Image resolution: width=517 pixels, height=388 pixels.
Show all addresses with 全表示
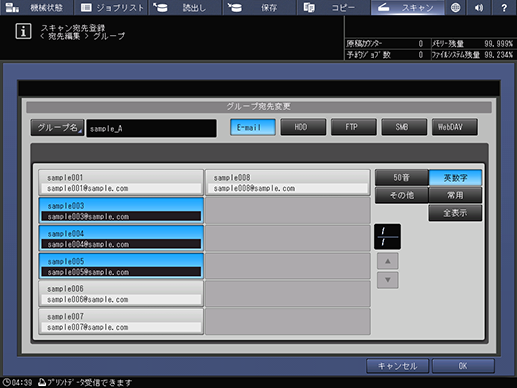tap(455, 213)
